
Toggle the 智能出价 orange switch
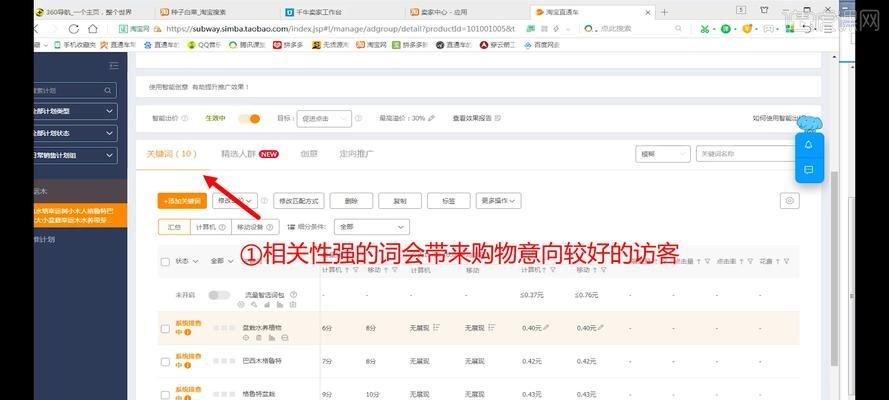coord(249,118)
